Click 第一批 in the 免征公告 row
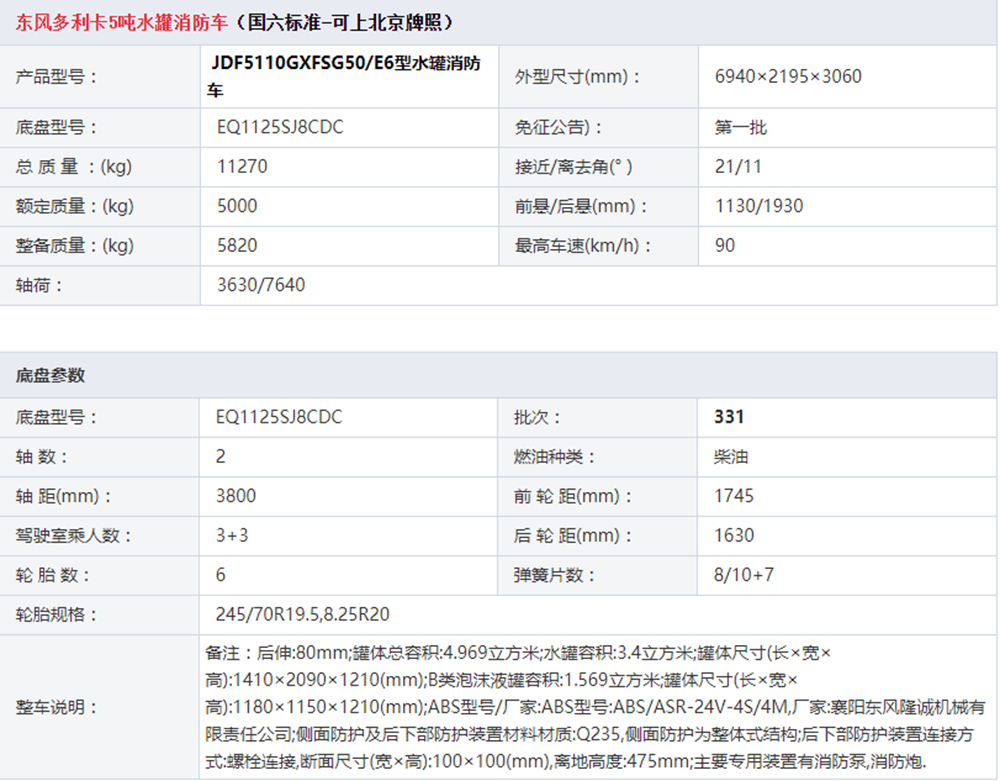Image resolution: width=1000 pixels, height=781 pixels. tap(740, 128)
